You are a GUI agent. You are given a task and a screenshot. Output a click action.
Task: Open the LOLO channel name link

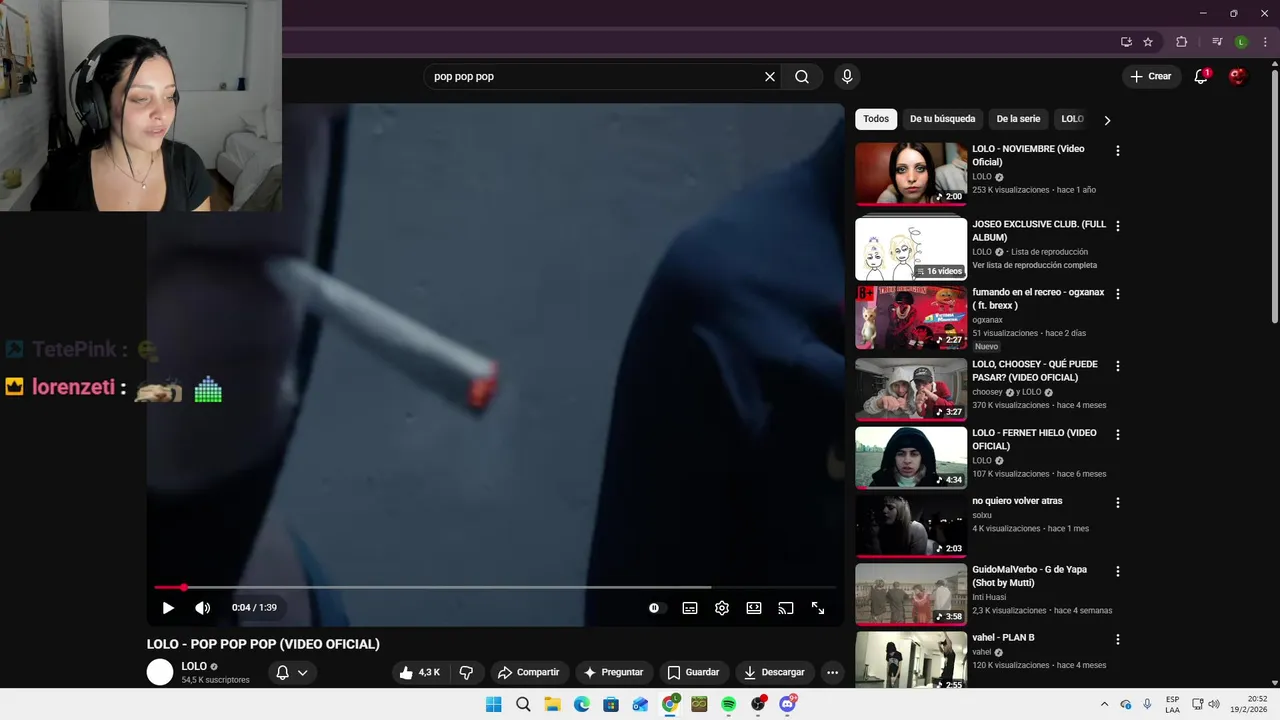194,666
